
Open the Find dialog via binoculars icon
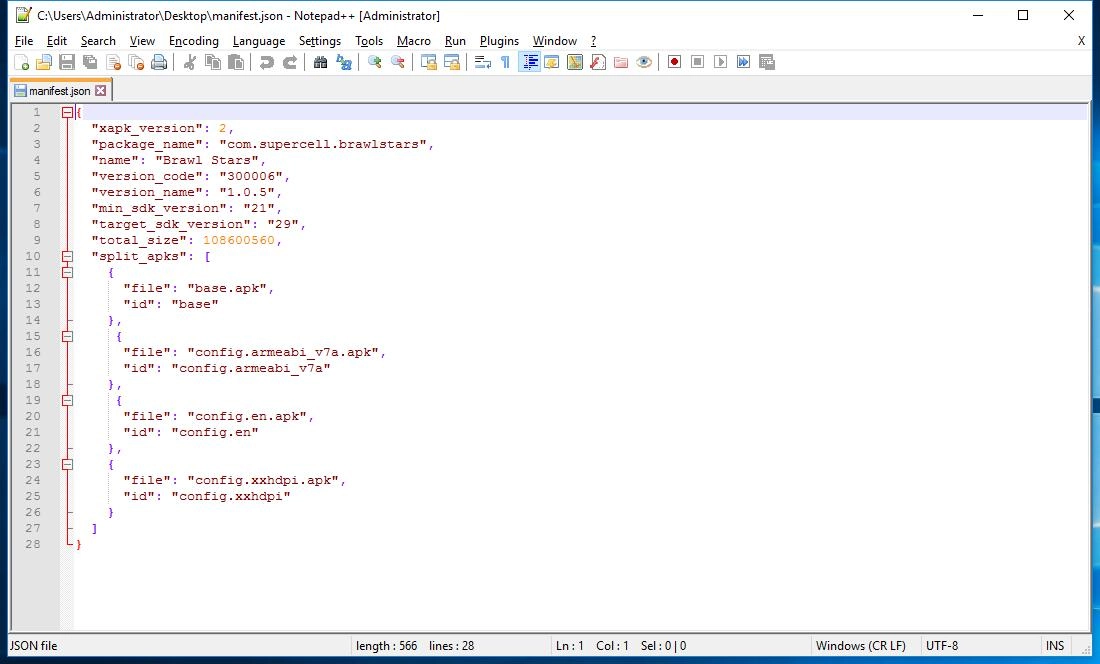pyautogui.click(x=320, y=62)
